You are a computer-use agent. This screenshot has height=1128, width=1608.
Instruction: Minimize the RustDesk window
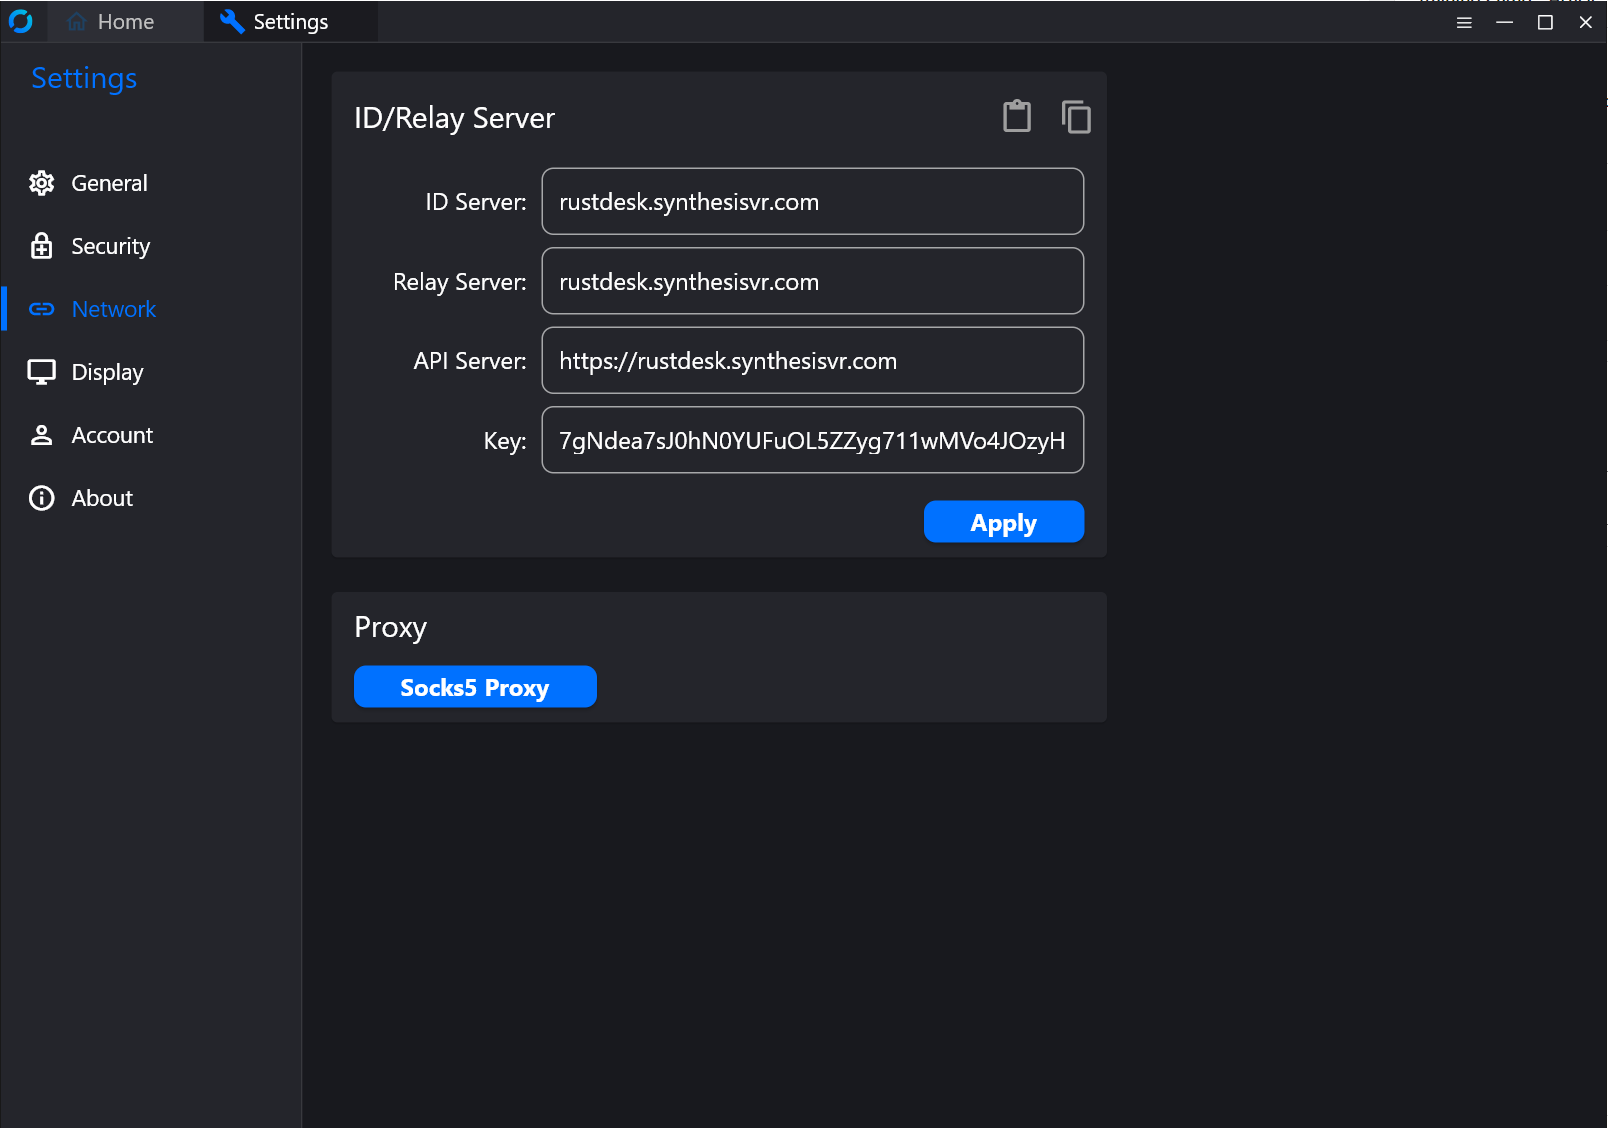(x=1504, y=22)
